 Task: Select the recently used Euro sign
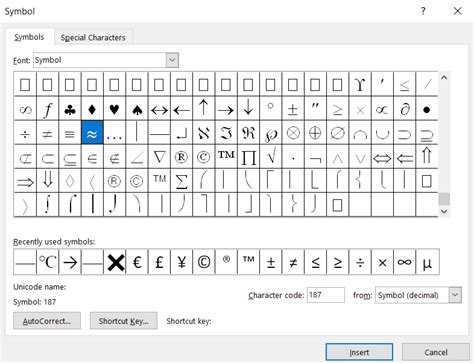(137, 262)
